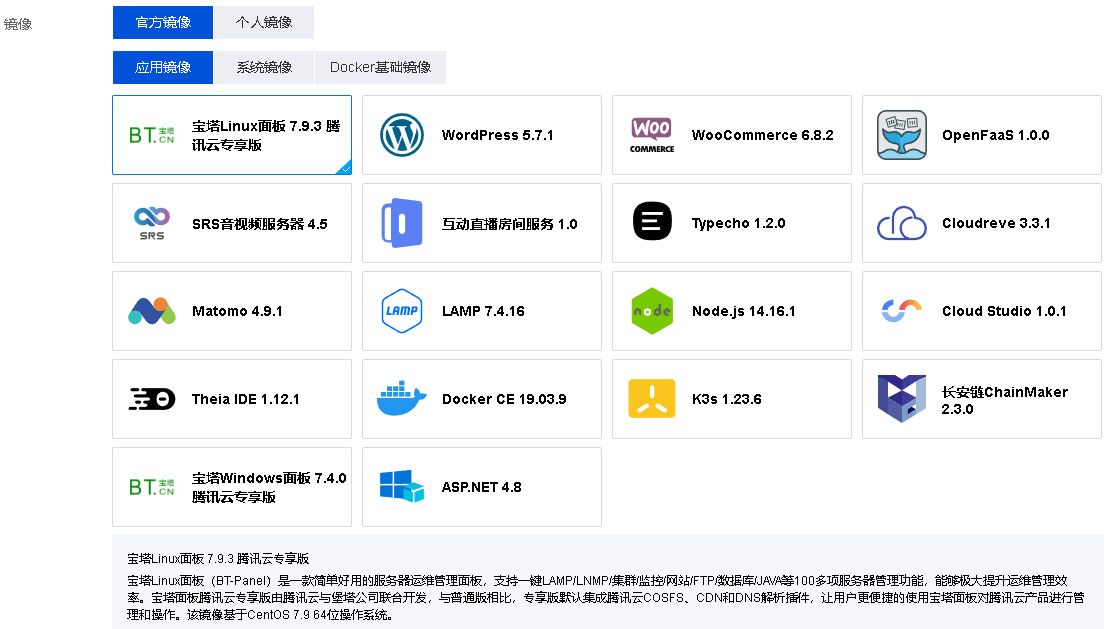Viewport: 1113px width, 629px height.
Task: Pick the ASP.NET 4.8 image
Action: coord(482,487)
